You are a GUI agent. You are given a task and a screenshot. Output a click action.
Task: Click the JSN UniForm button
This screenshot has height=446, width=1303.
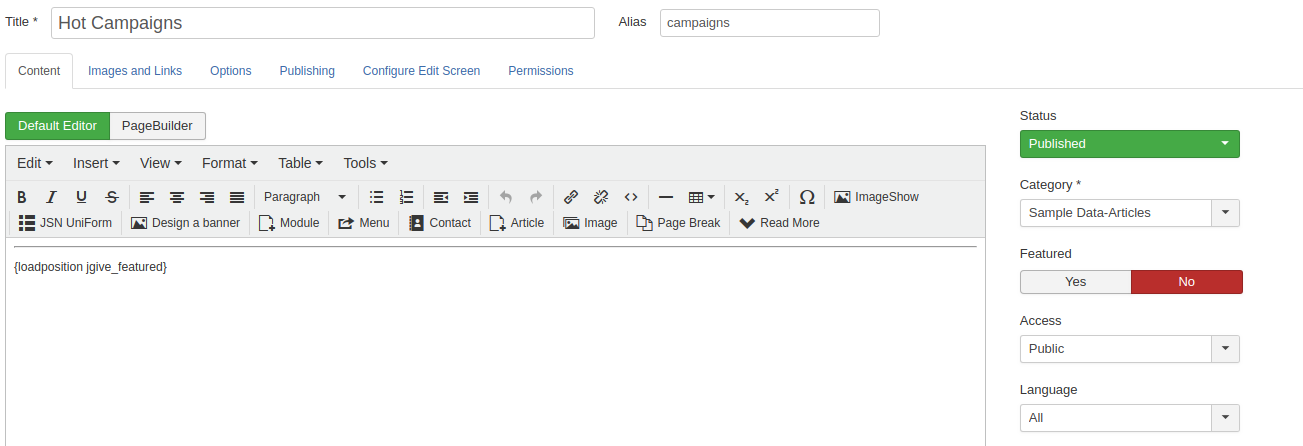(66, 223)
